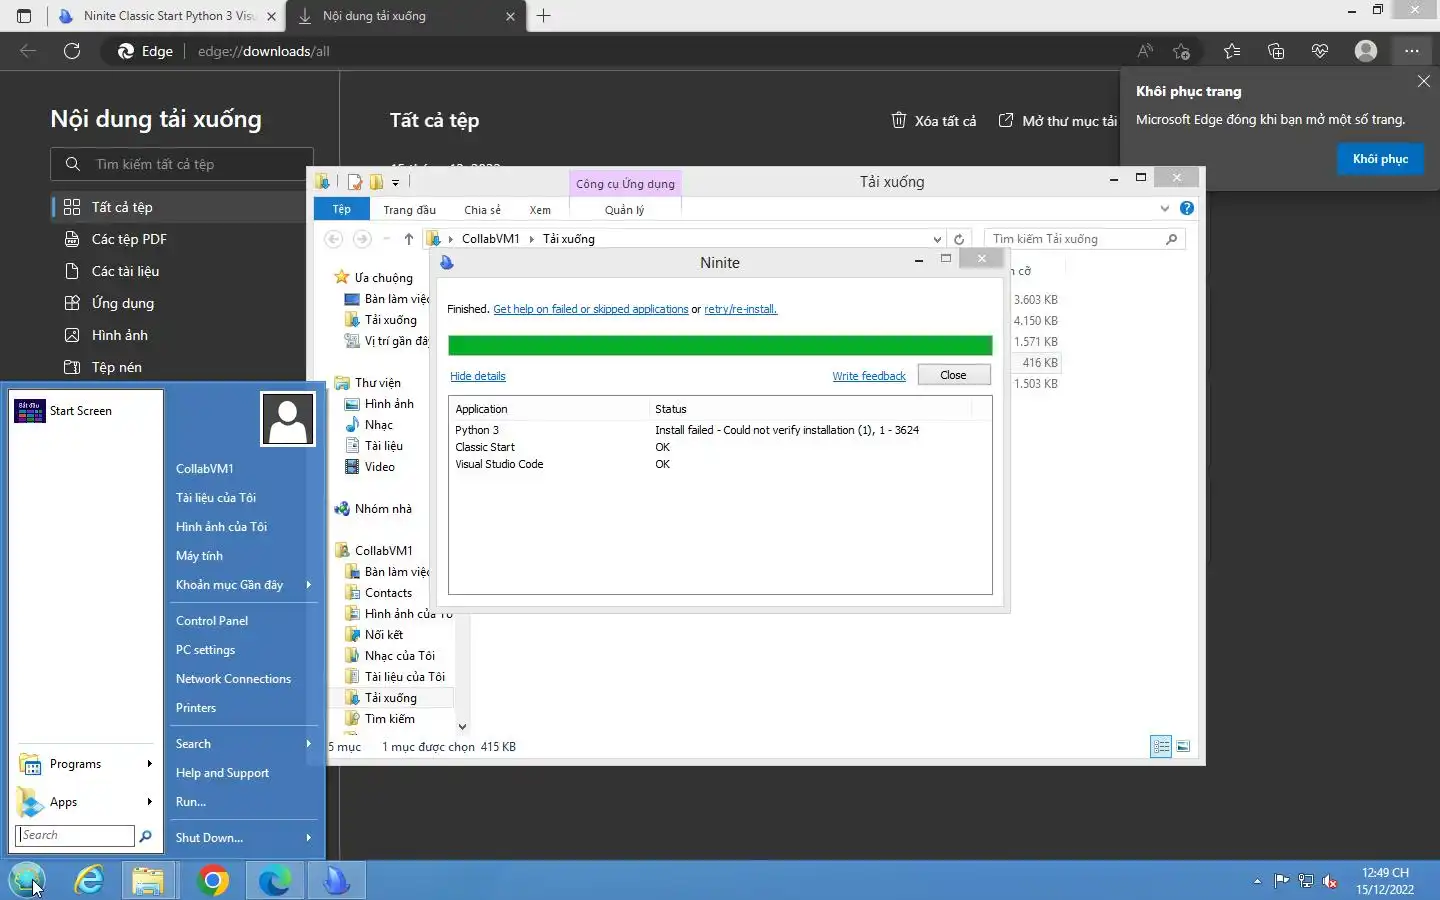Switch Explorer to large icons view
Viewport: 1440px width, 900px height.
[1183, 746]
